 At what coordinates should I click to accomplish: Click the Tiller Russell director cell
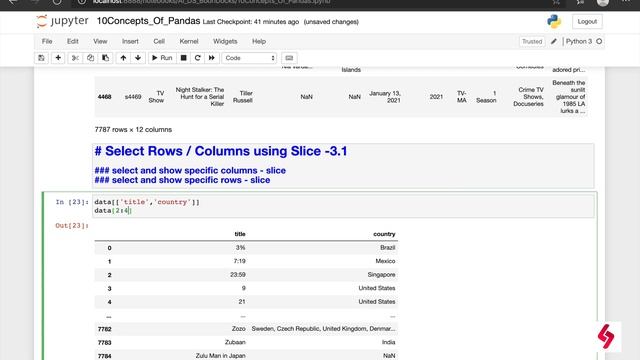pos(243,97)
